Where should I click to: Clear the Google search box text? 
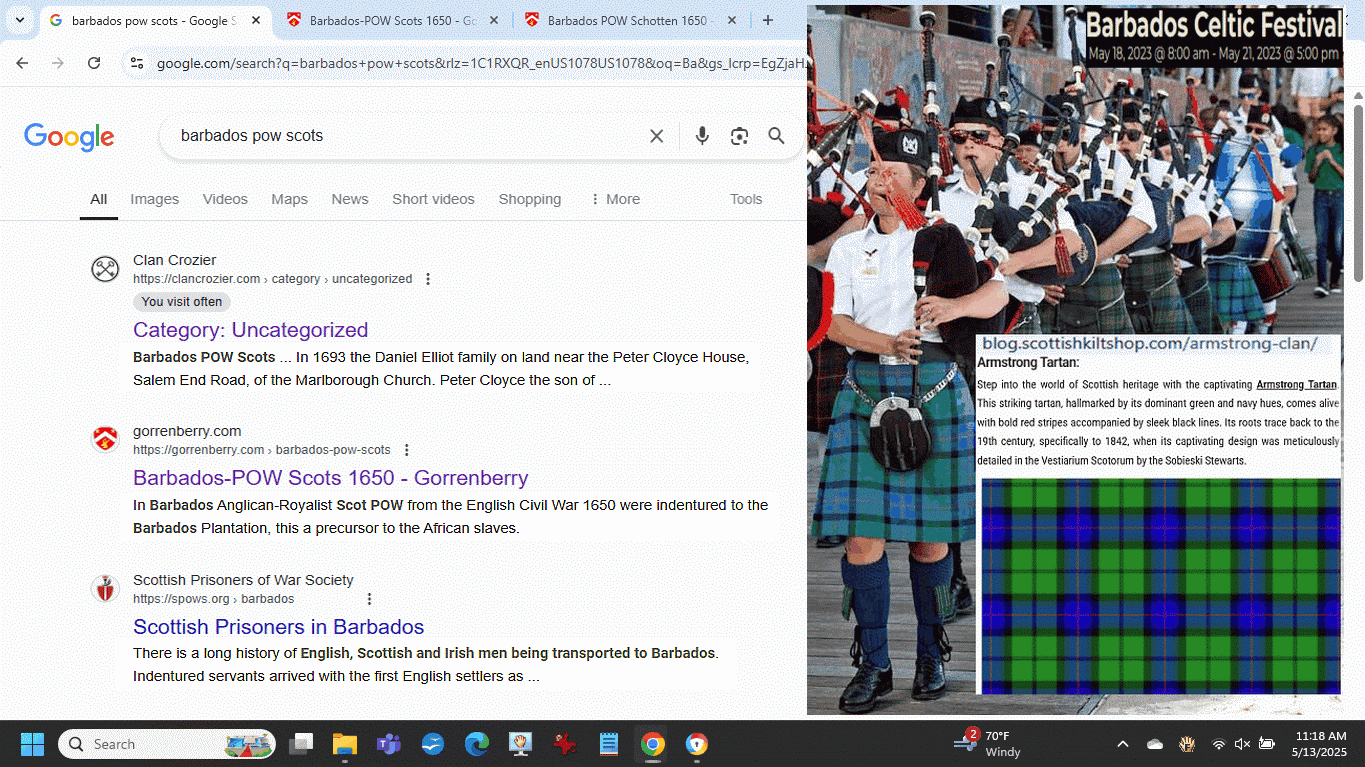click(656, 136)
